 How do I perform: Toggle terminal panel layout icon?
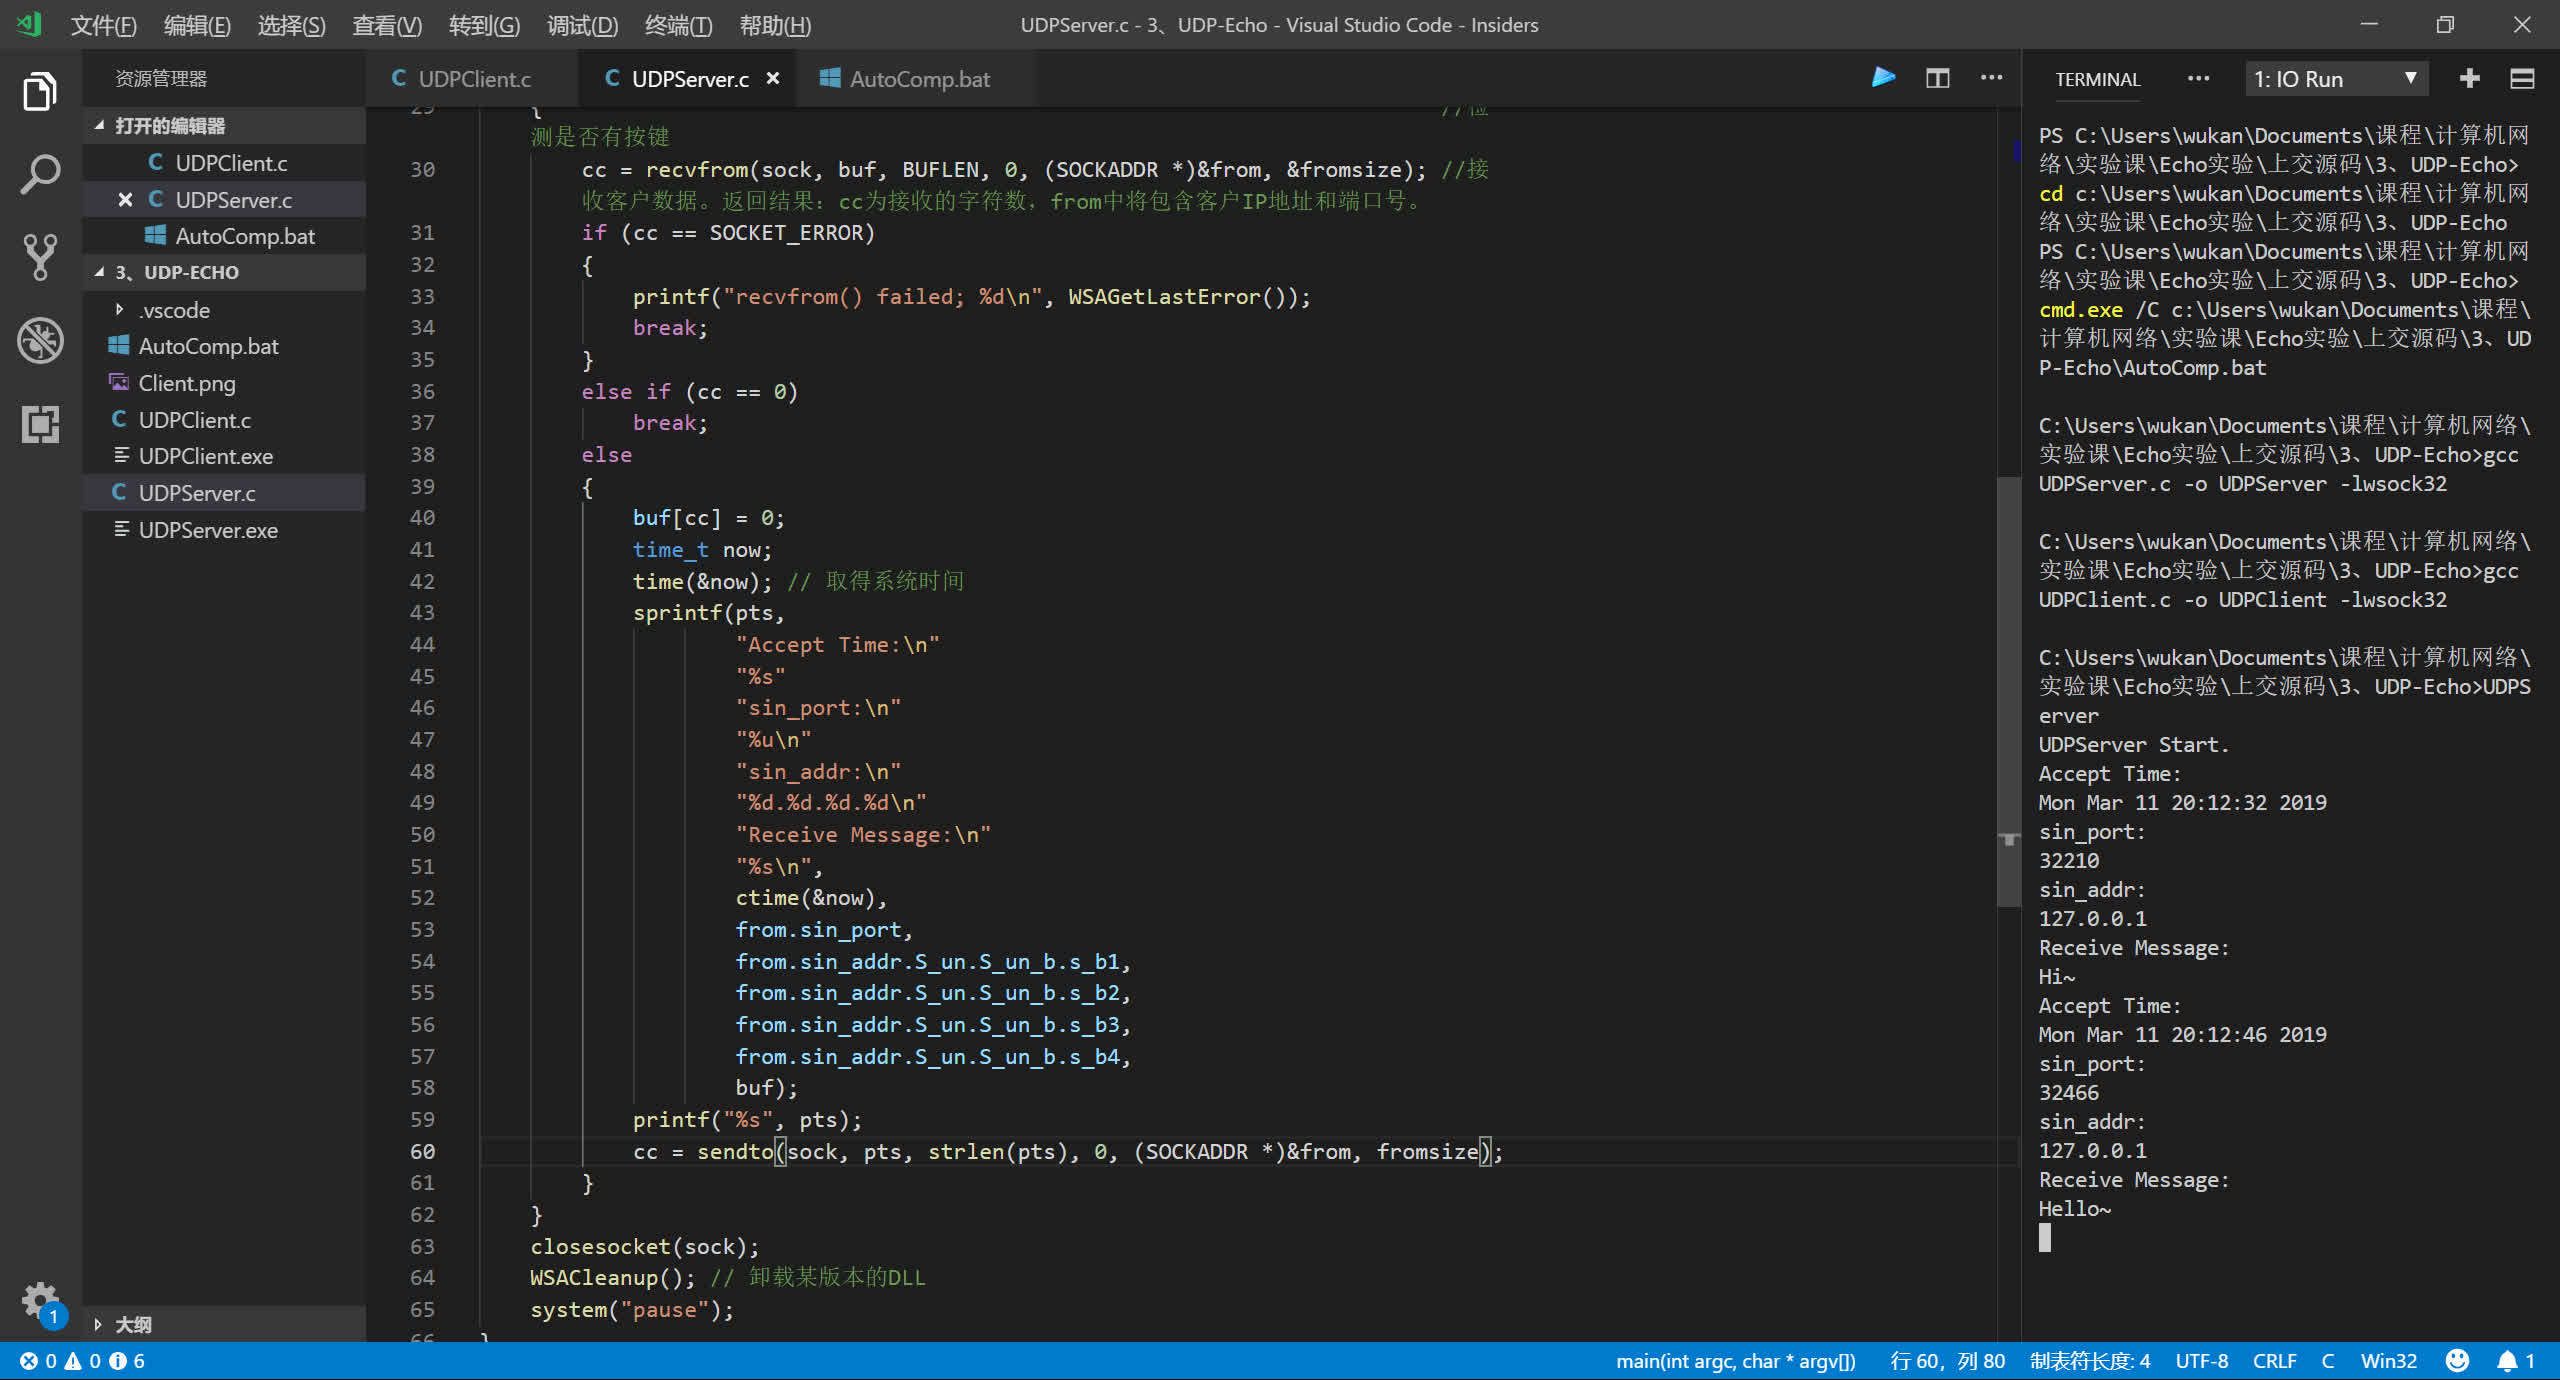(x=2522, y=78)
